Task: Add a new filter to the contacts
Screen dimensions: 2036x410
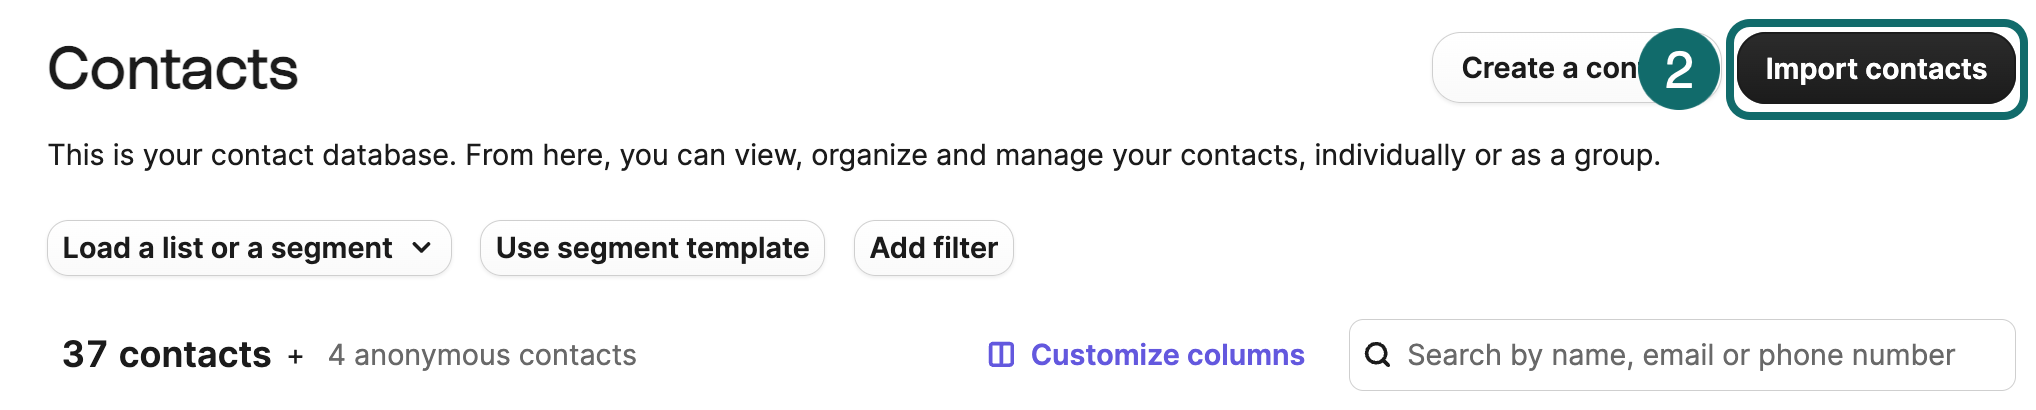Action: (x=933, y=248)
